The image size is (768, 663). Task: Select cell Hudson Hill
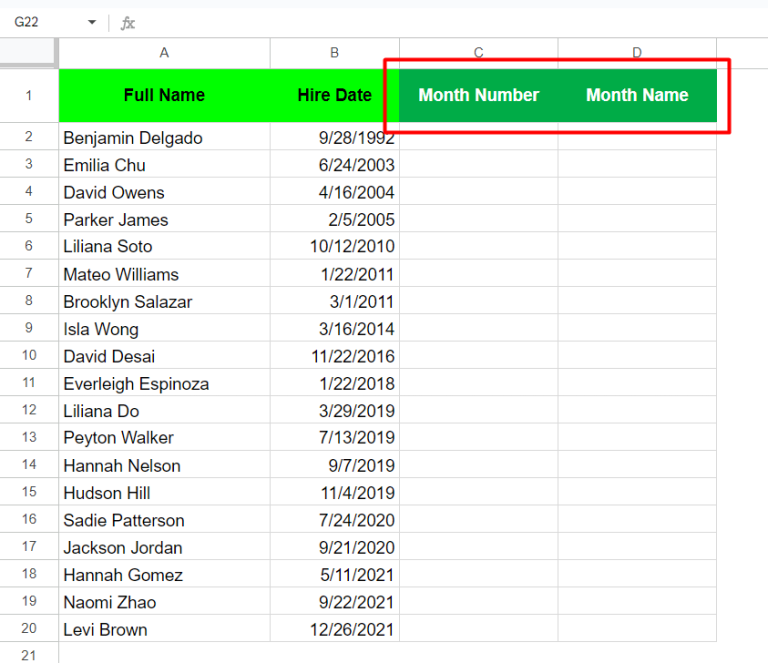(x=164, y=492)
